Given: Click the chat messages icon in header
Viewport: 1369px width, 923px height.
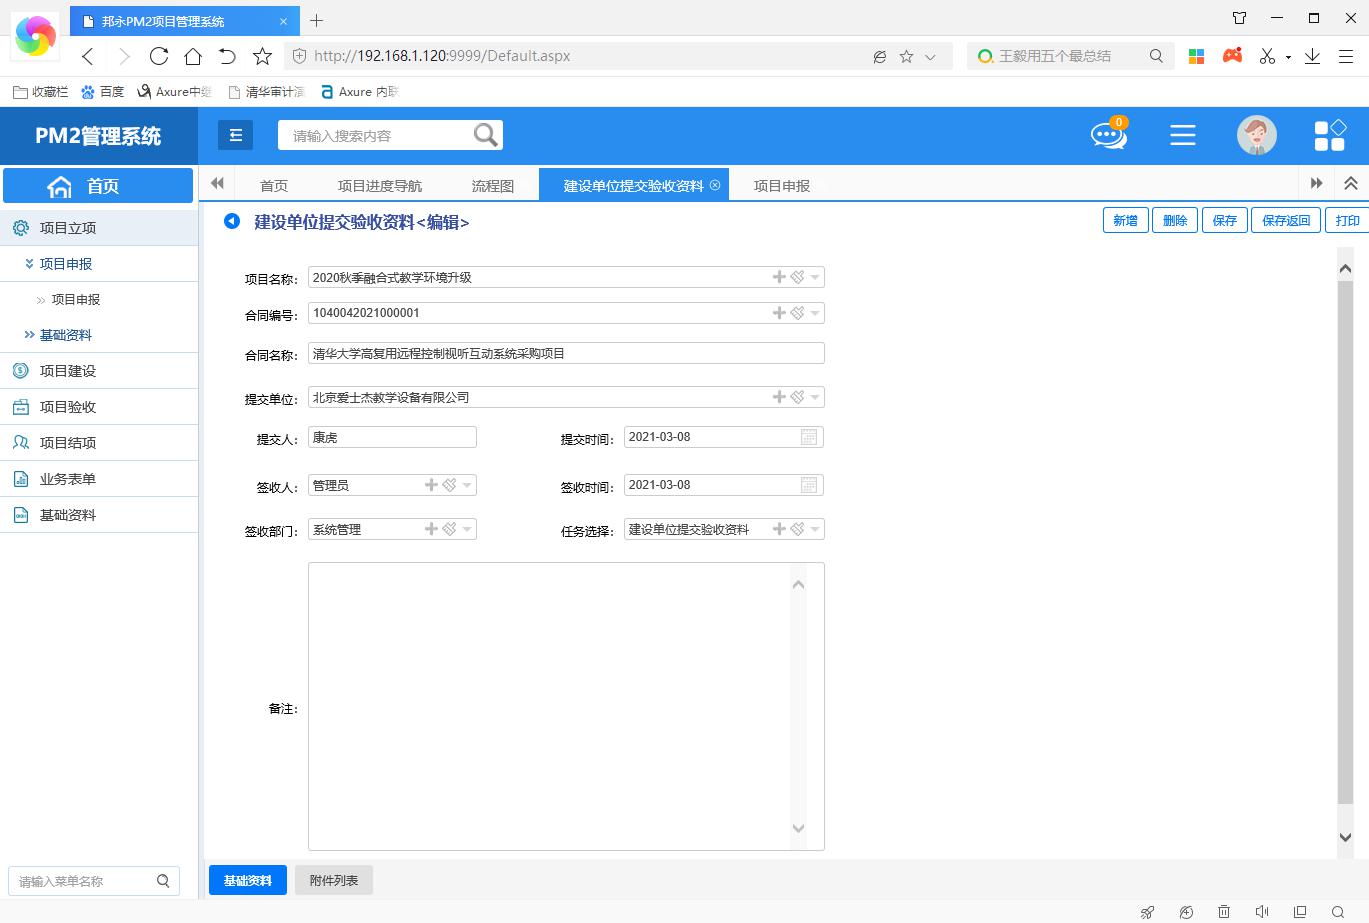Looking at the screenshot, I should click(1108, 135).
